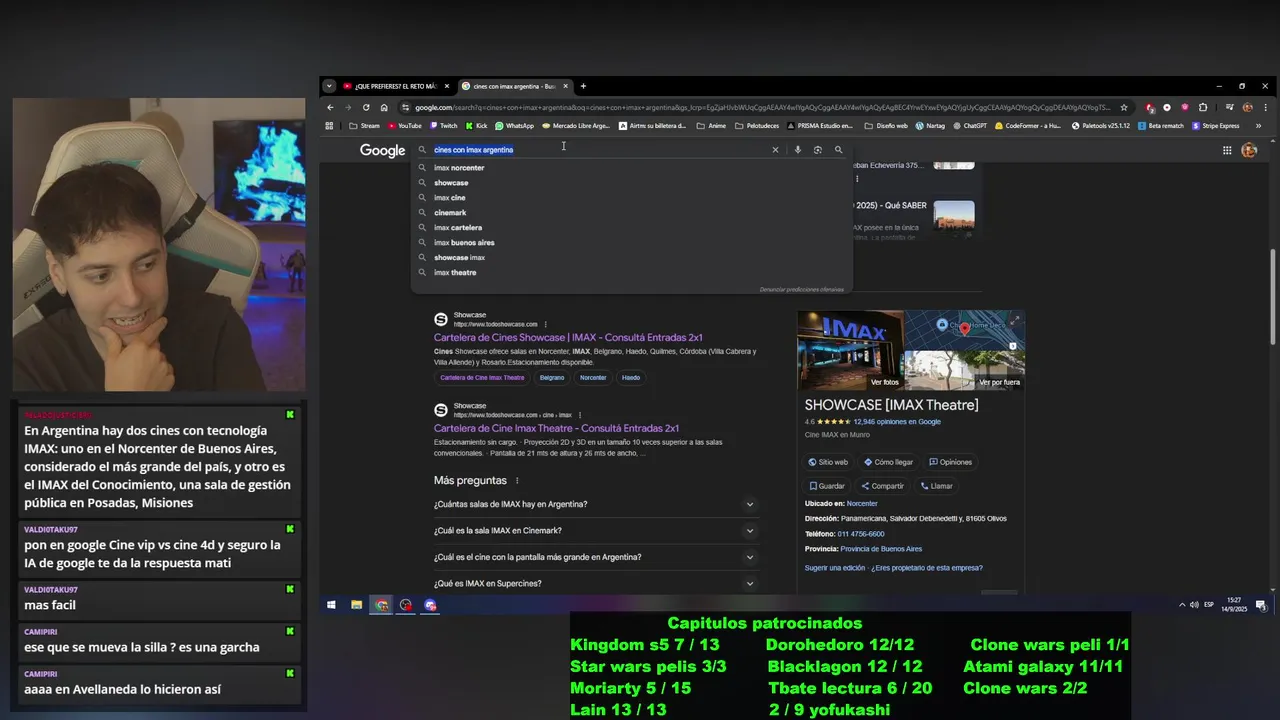Click the Google logo
Viewport: 1280px width, 720px height.
(382, 150)
